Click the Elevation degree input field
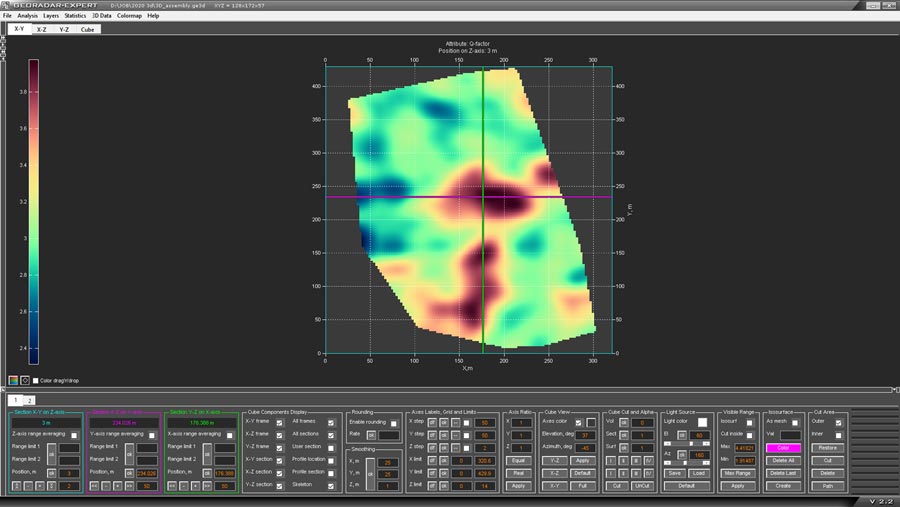The height and width of the screenshot is (507, 900). click(586, 435)
